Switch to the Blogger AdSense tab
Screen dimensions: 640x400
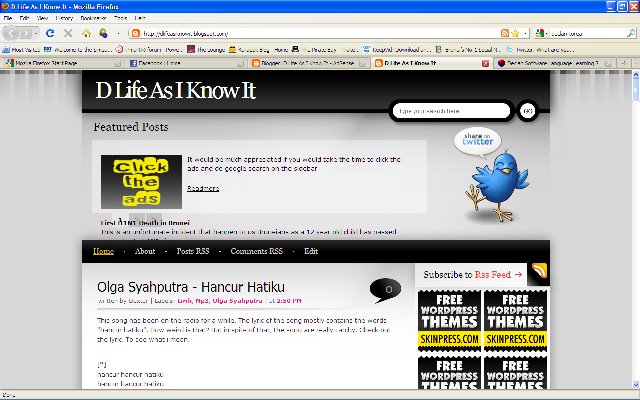[x=309, y=63]
